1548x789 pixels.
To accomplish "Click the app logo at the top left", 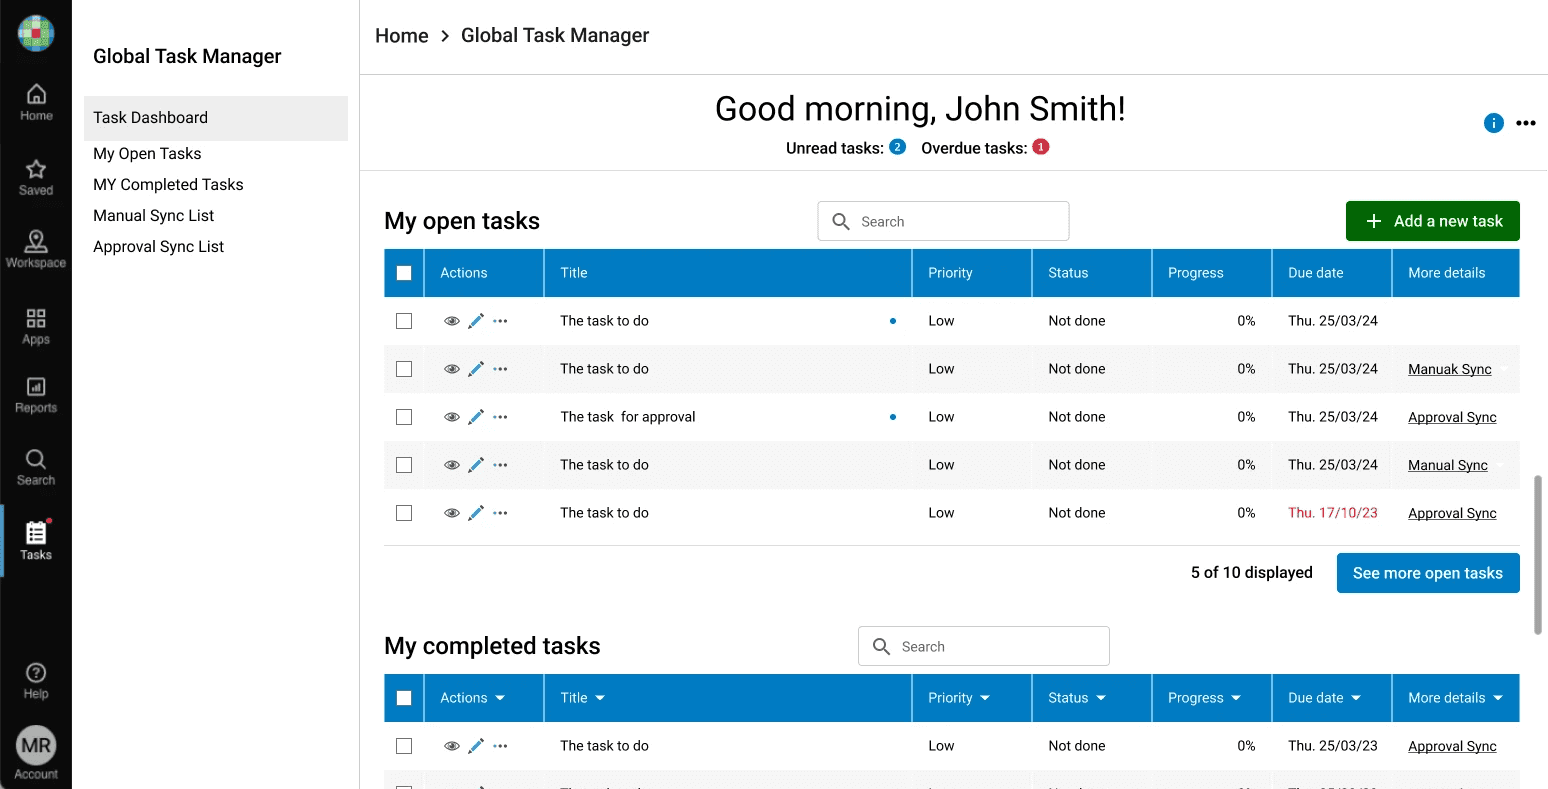I will 36,33.
